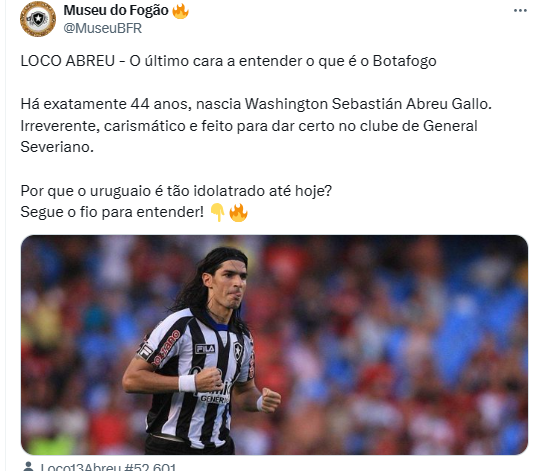Open the tweet's three-dot more options menu

[x=520, y=11]
